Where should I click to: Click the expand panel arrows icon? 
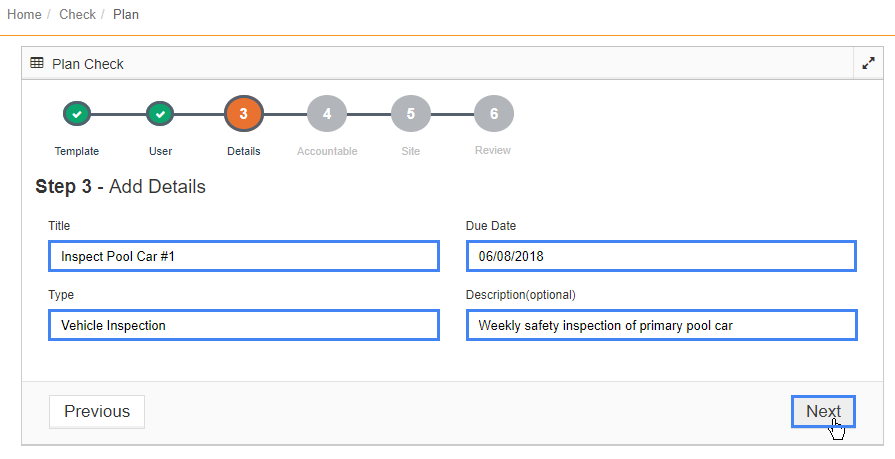[868, 63]
